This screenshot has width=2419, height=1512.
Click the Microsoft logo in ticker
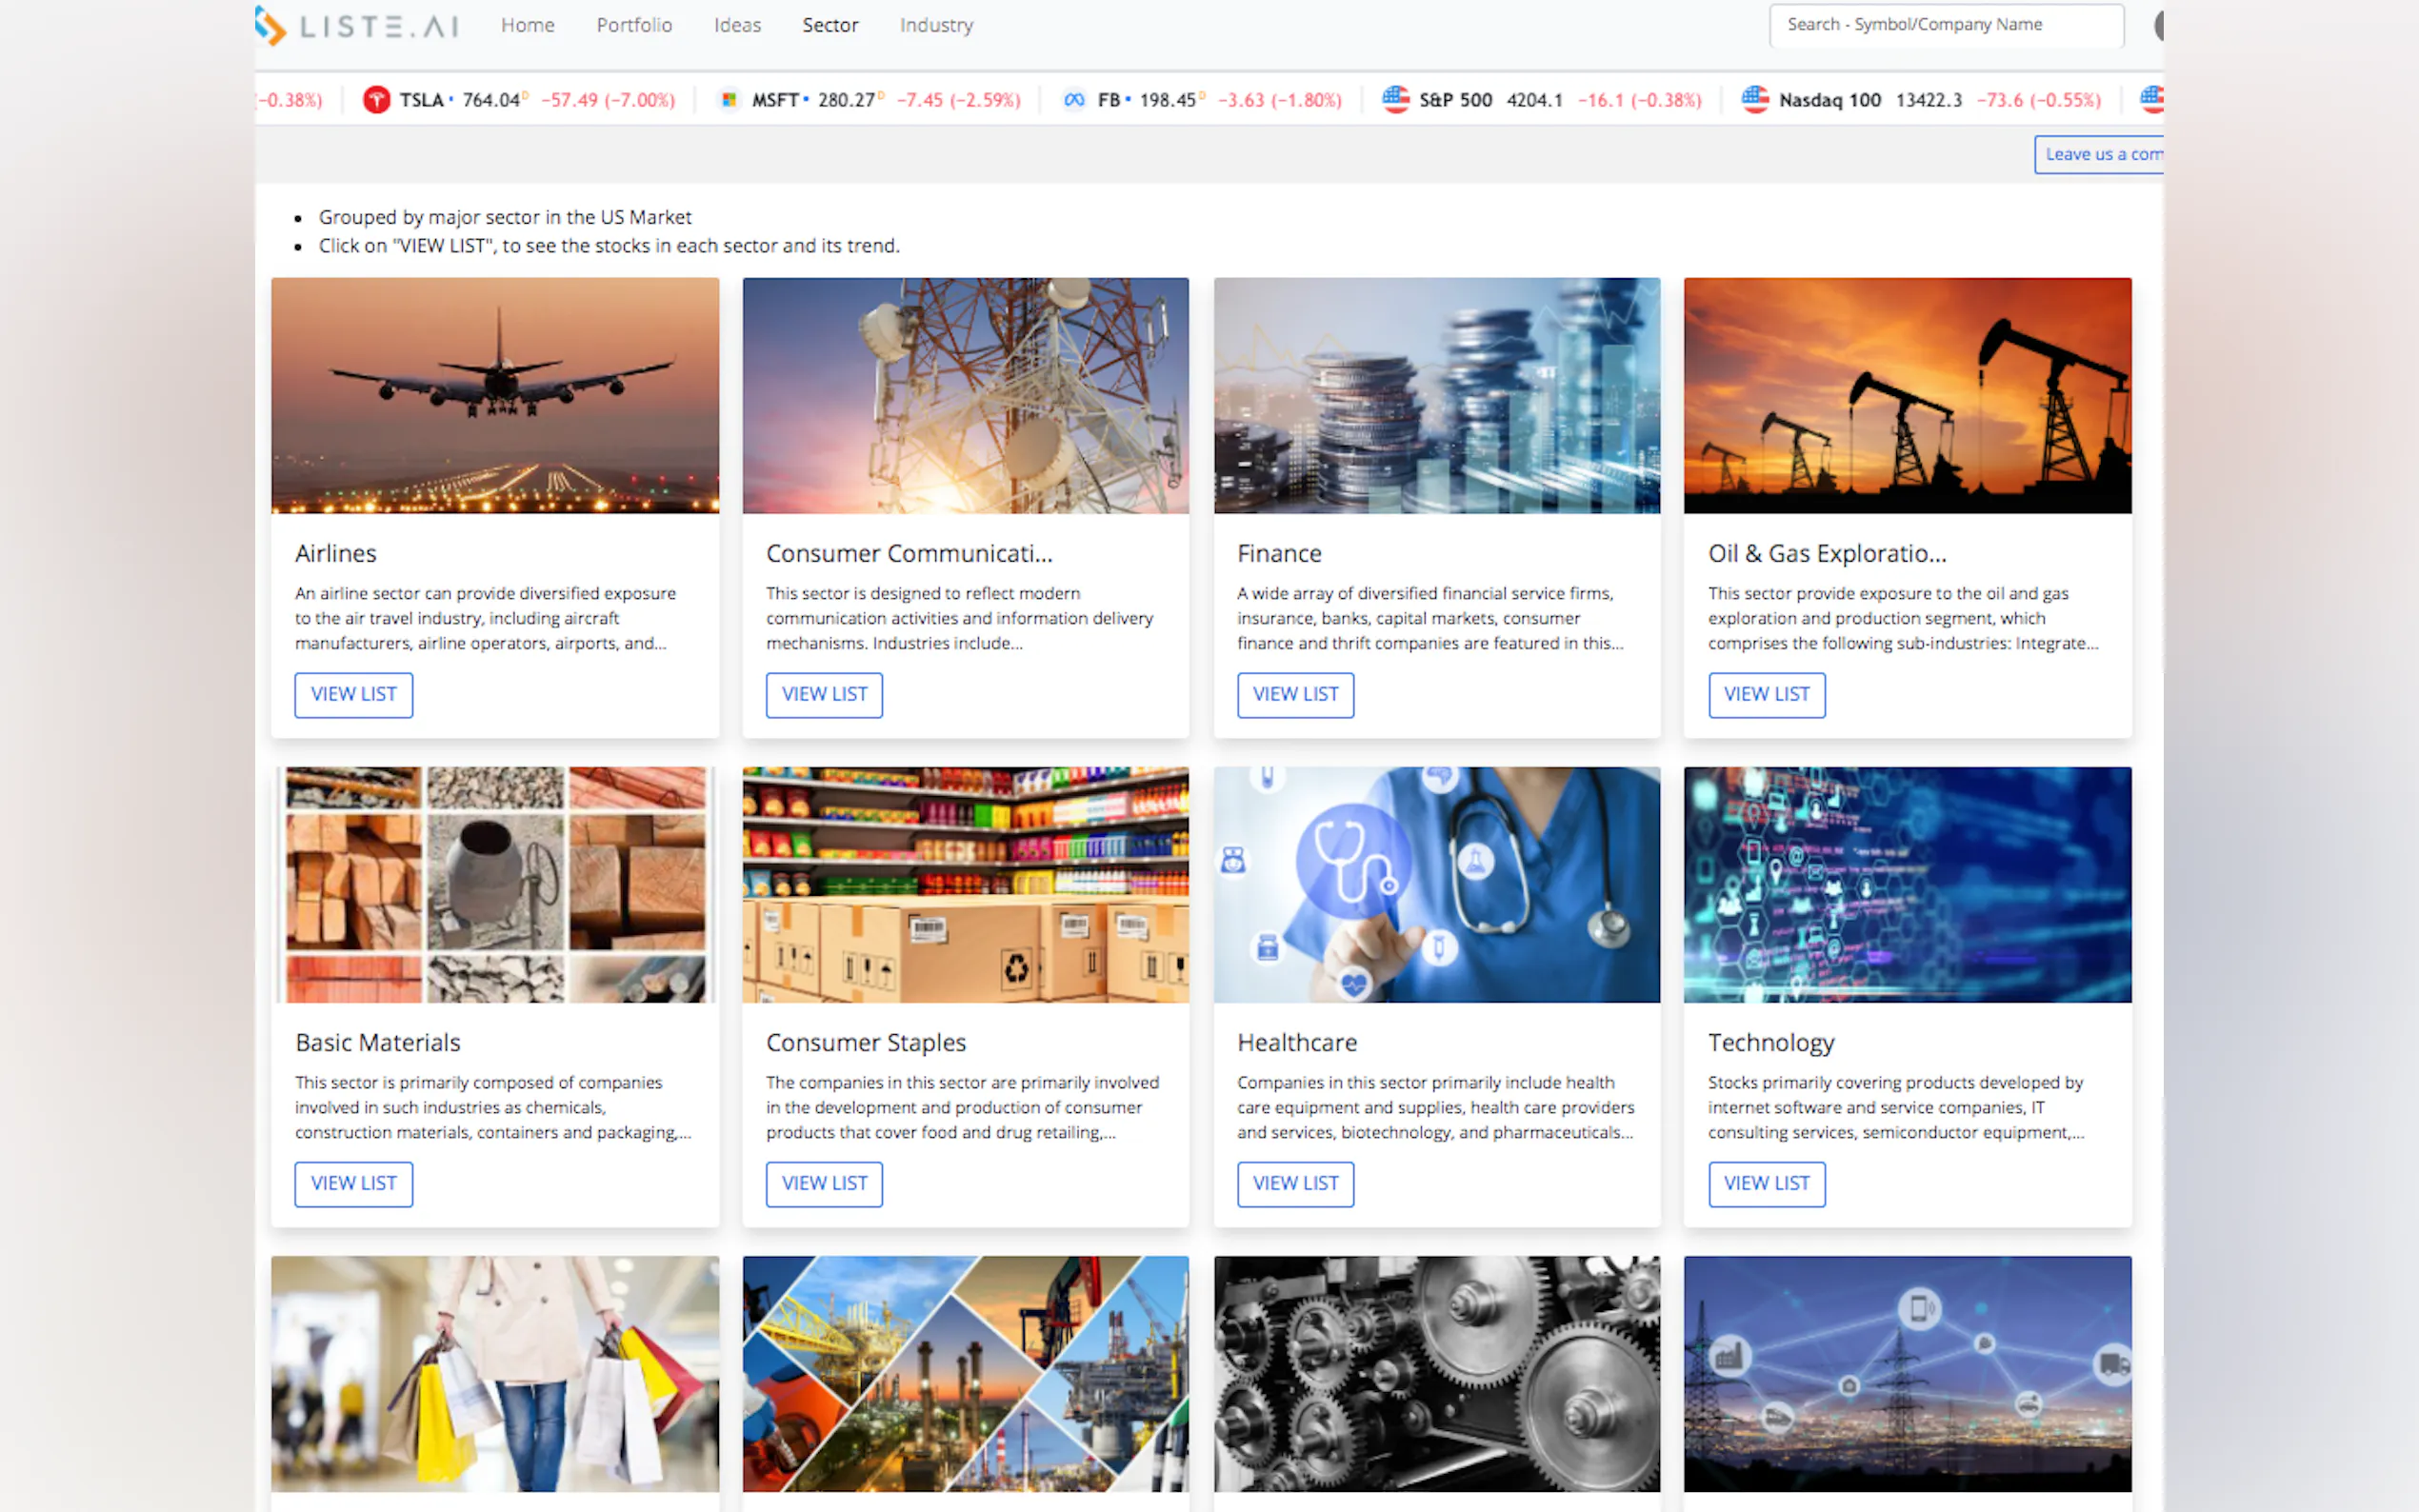point(729,100)
